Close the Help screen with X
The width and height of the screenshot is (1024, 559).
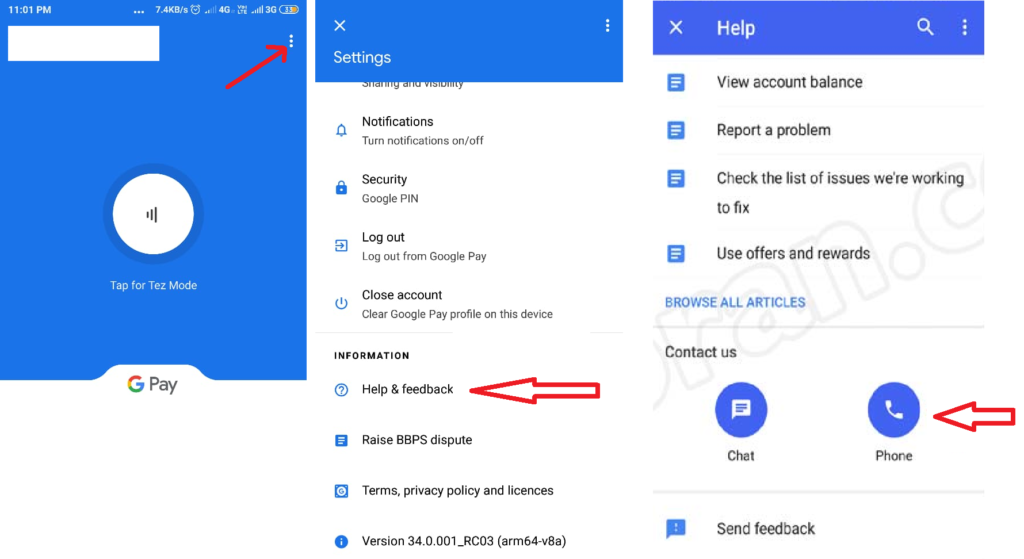click(676, 27)
